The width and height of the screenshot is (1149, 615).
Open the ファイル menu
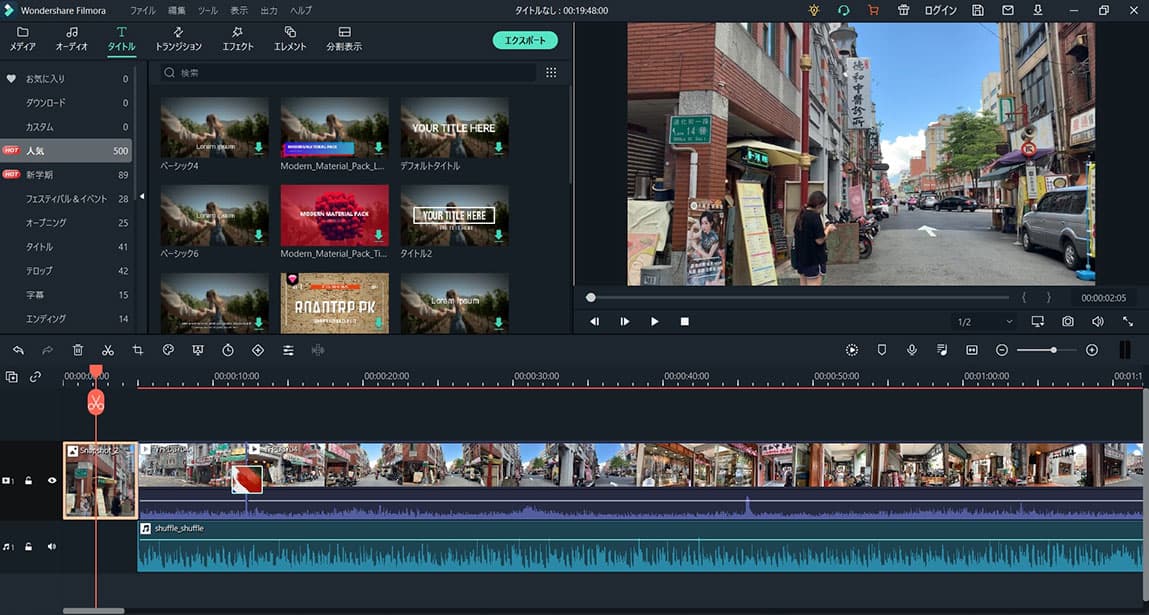[x=143, y=10]
